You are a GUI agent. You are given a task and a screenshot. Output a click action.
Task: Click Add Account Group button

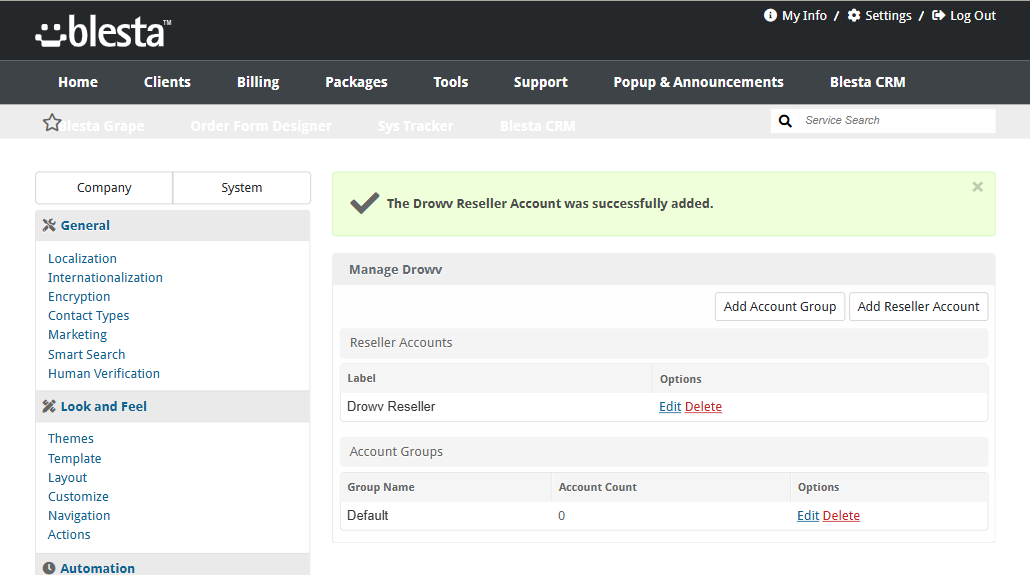coord(780,307)
